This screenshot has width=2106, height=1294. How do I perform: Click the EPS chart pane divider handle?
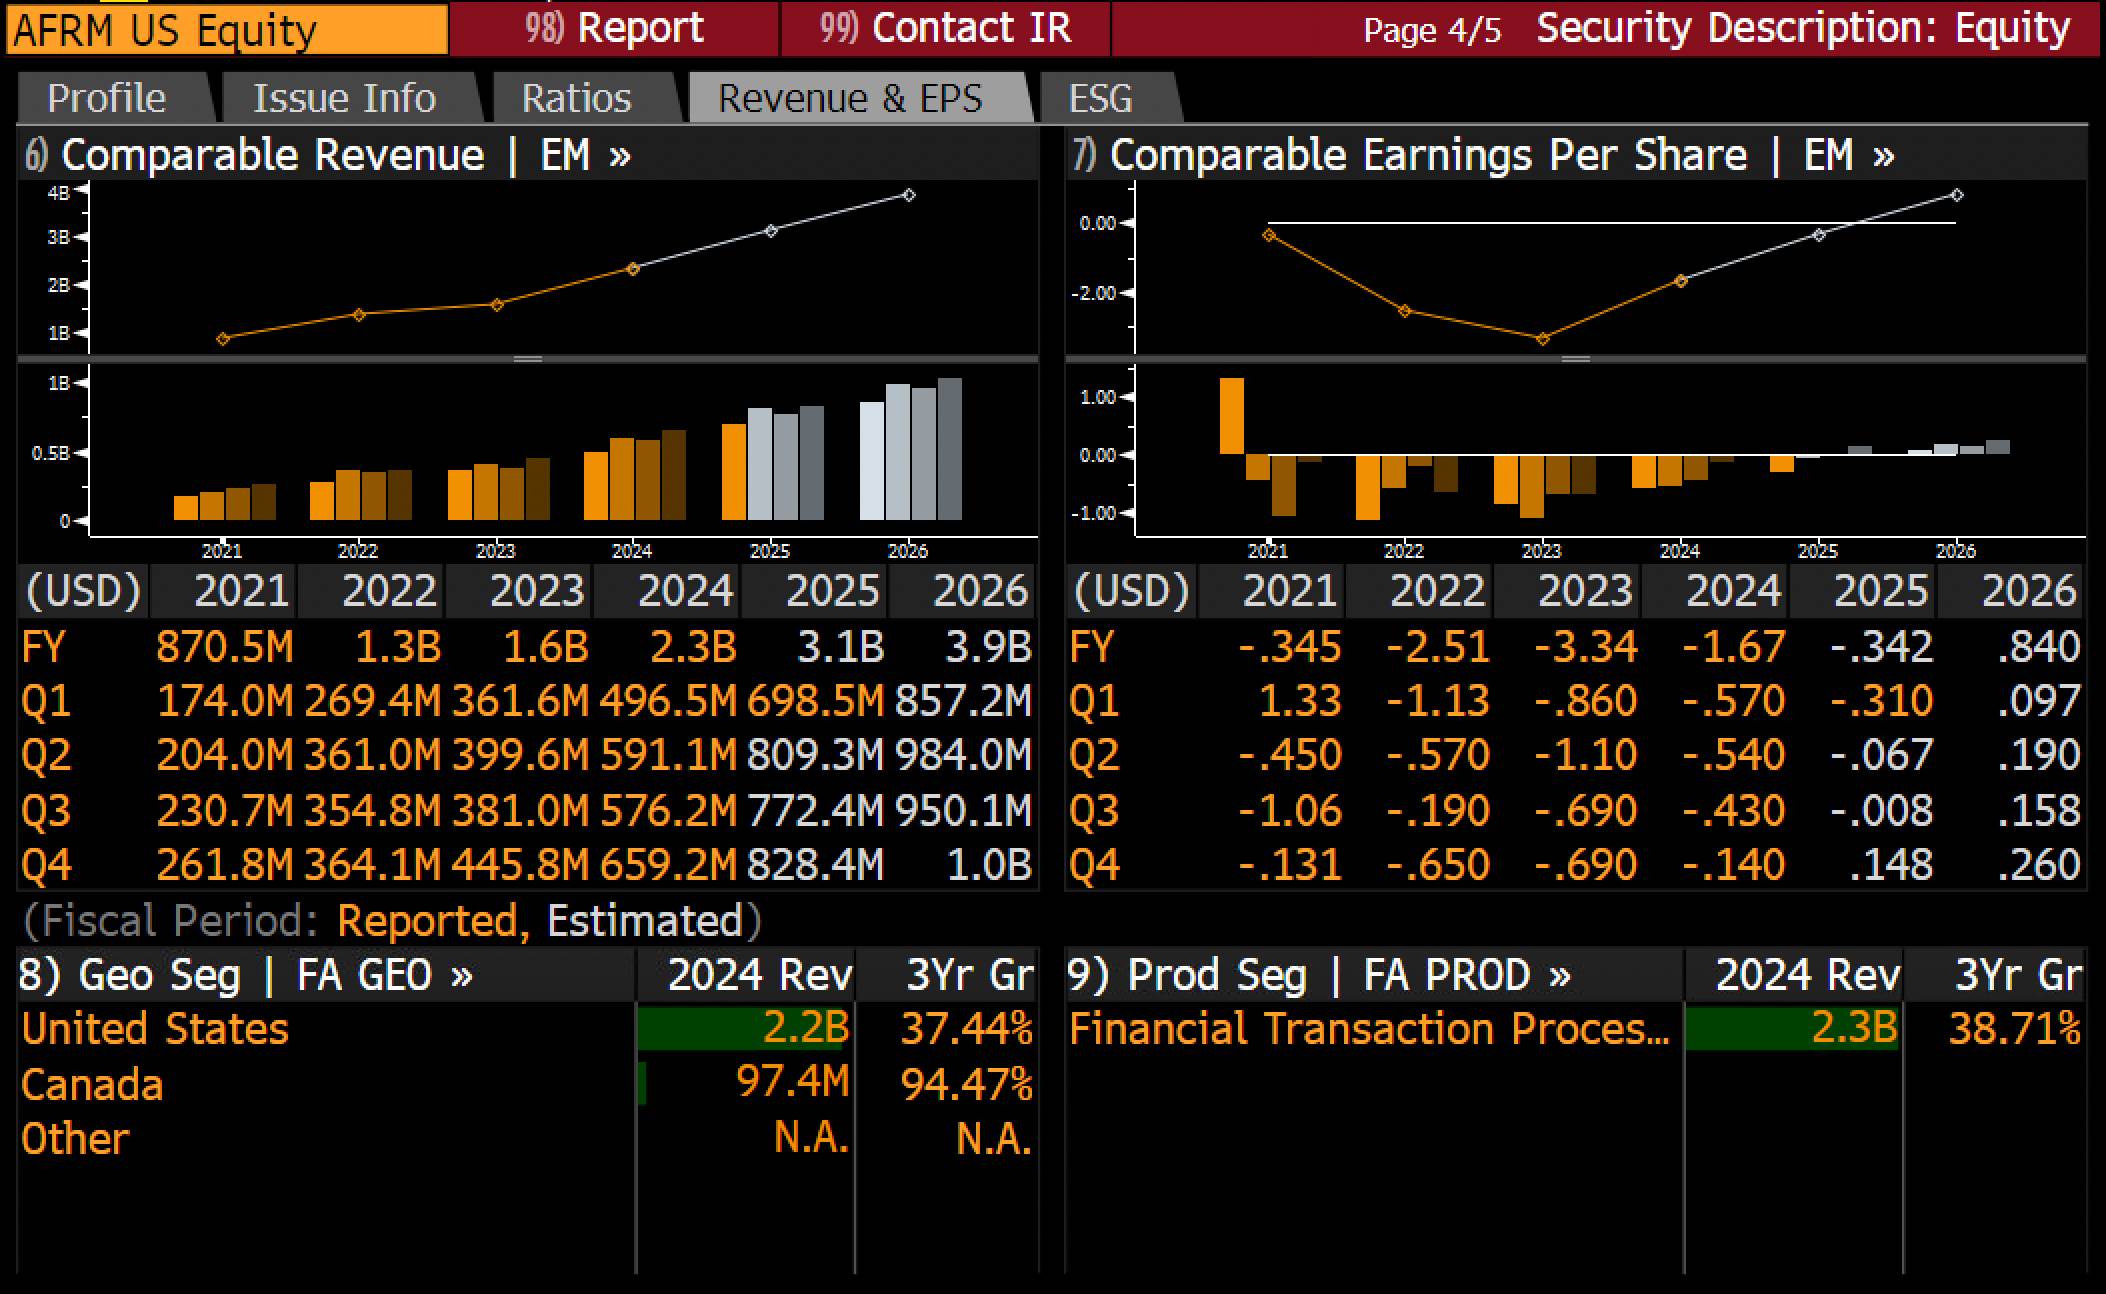click(x=1576, y=359)
